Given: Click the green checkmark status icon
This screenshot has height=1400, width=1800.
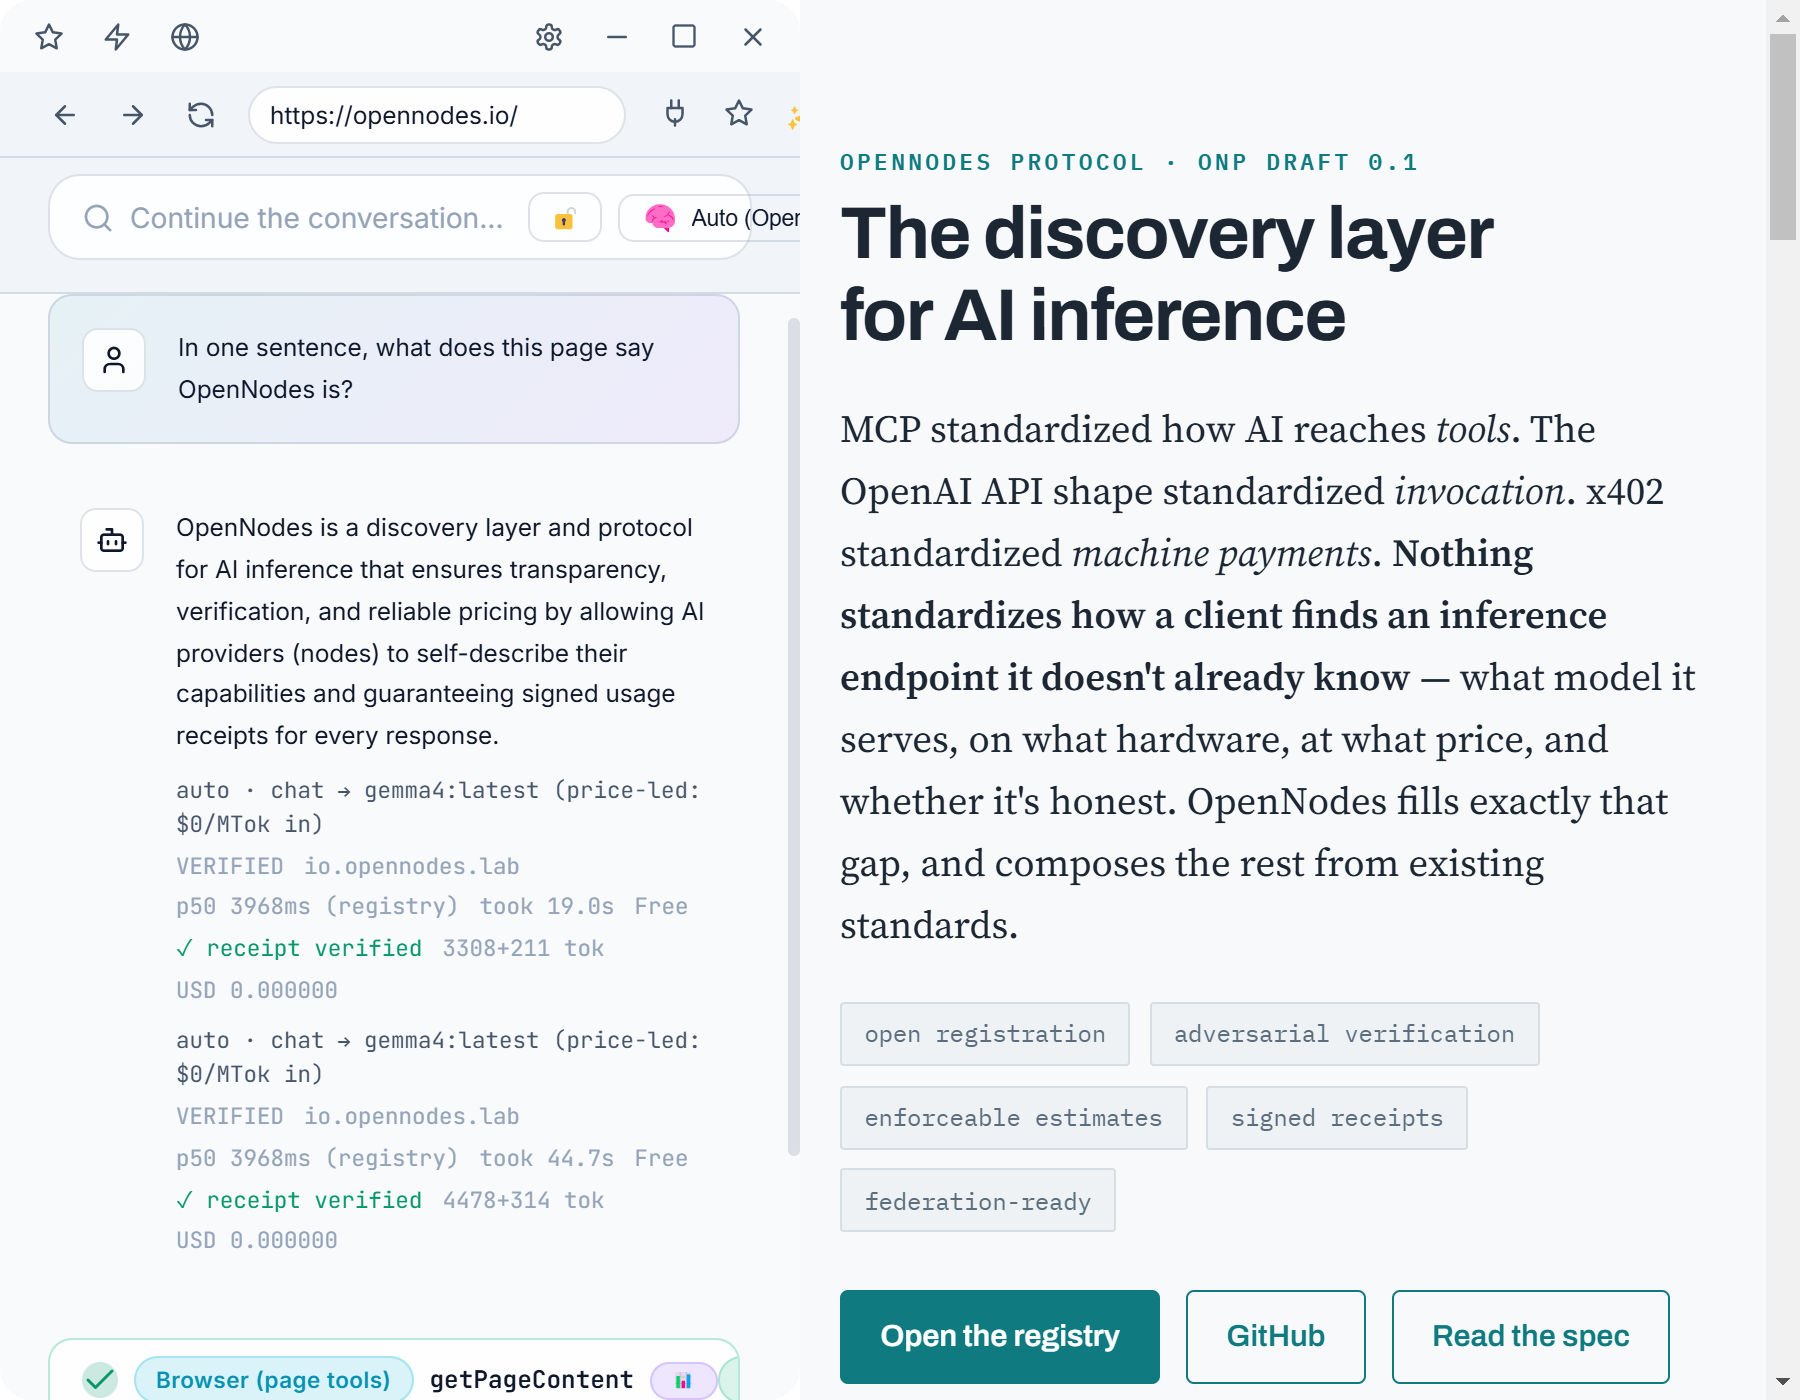Looking at the screenshot, I should tap(100, 1380).
